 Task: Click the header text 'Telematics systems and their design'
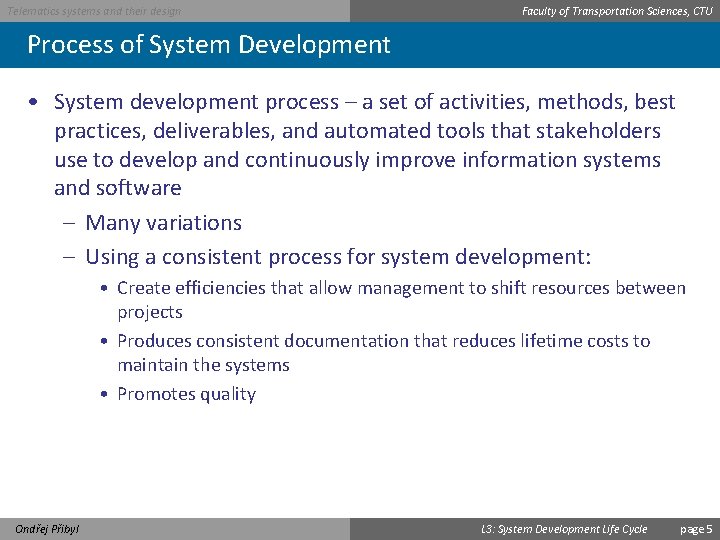pos(94,11)
